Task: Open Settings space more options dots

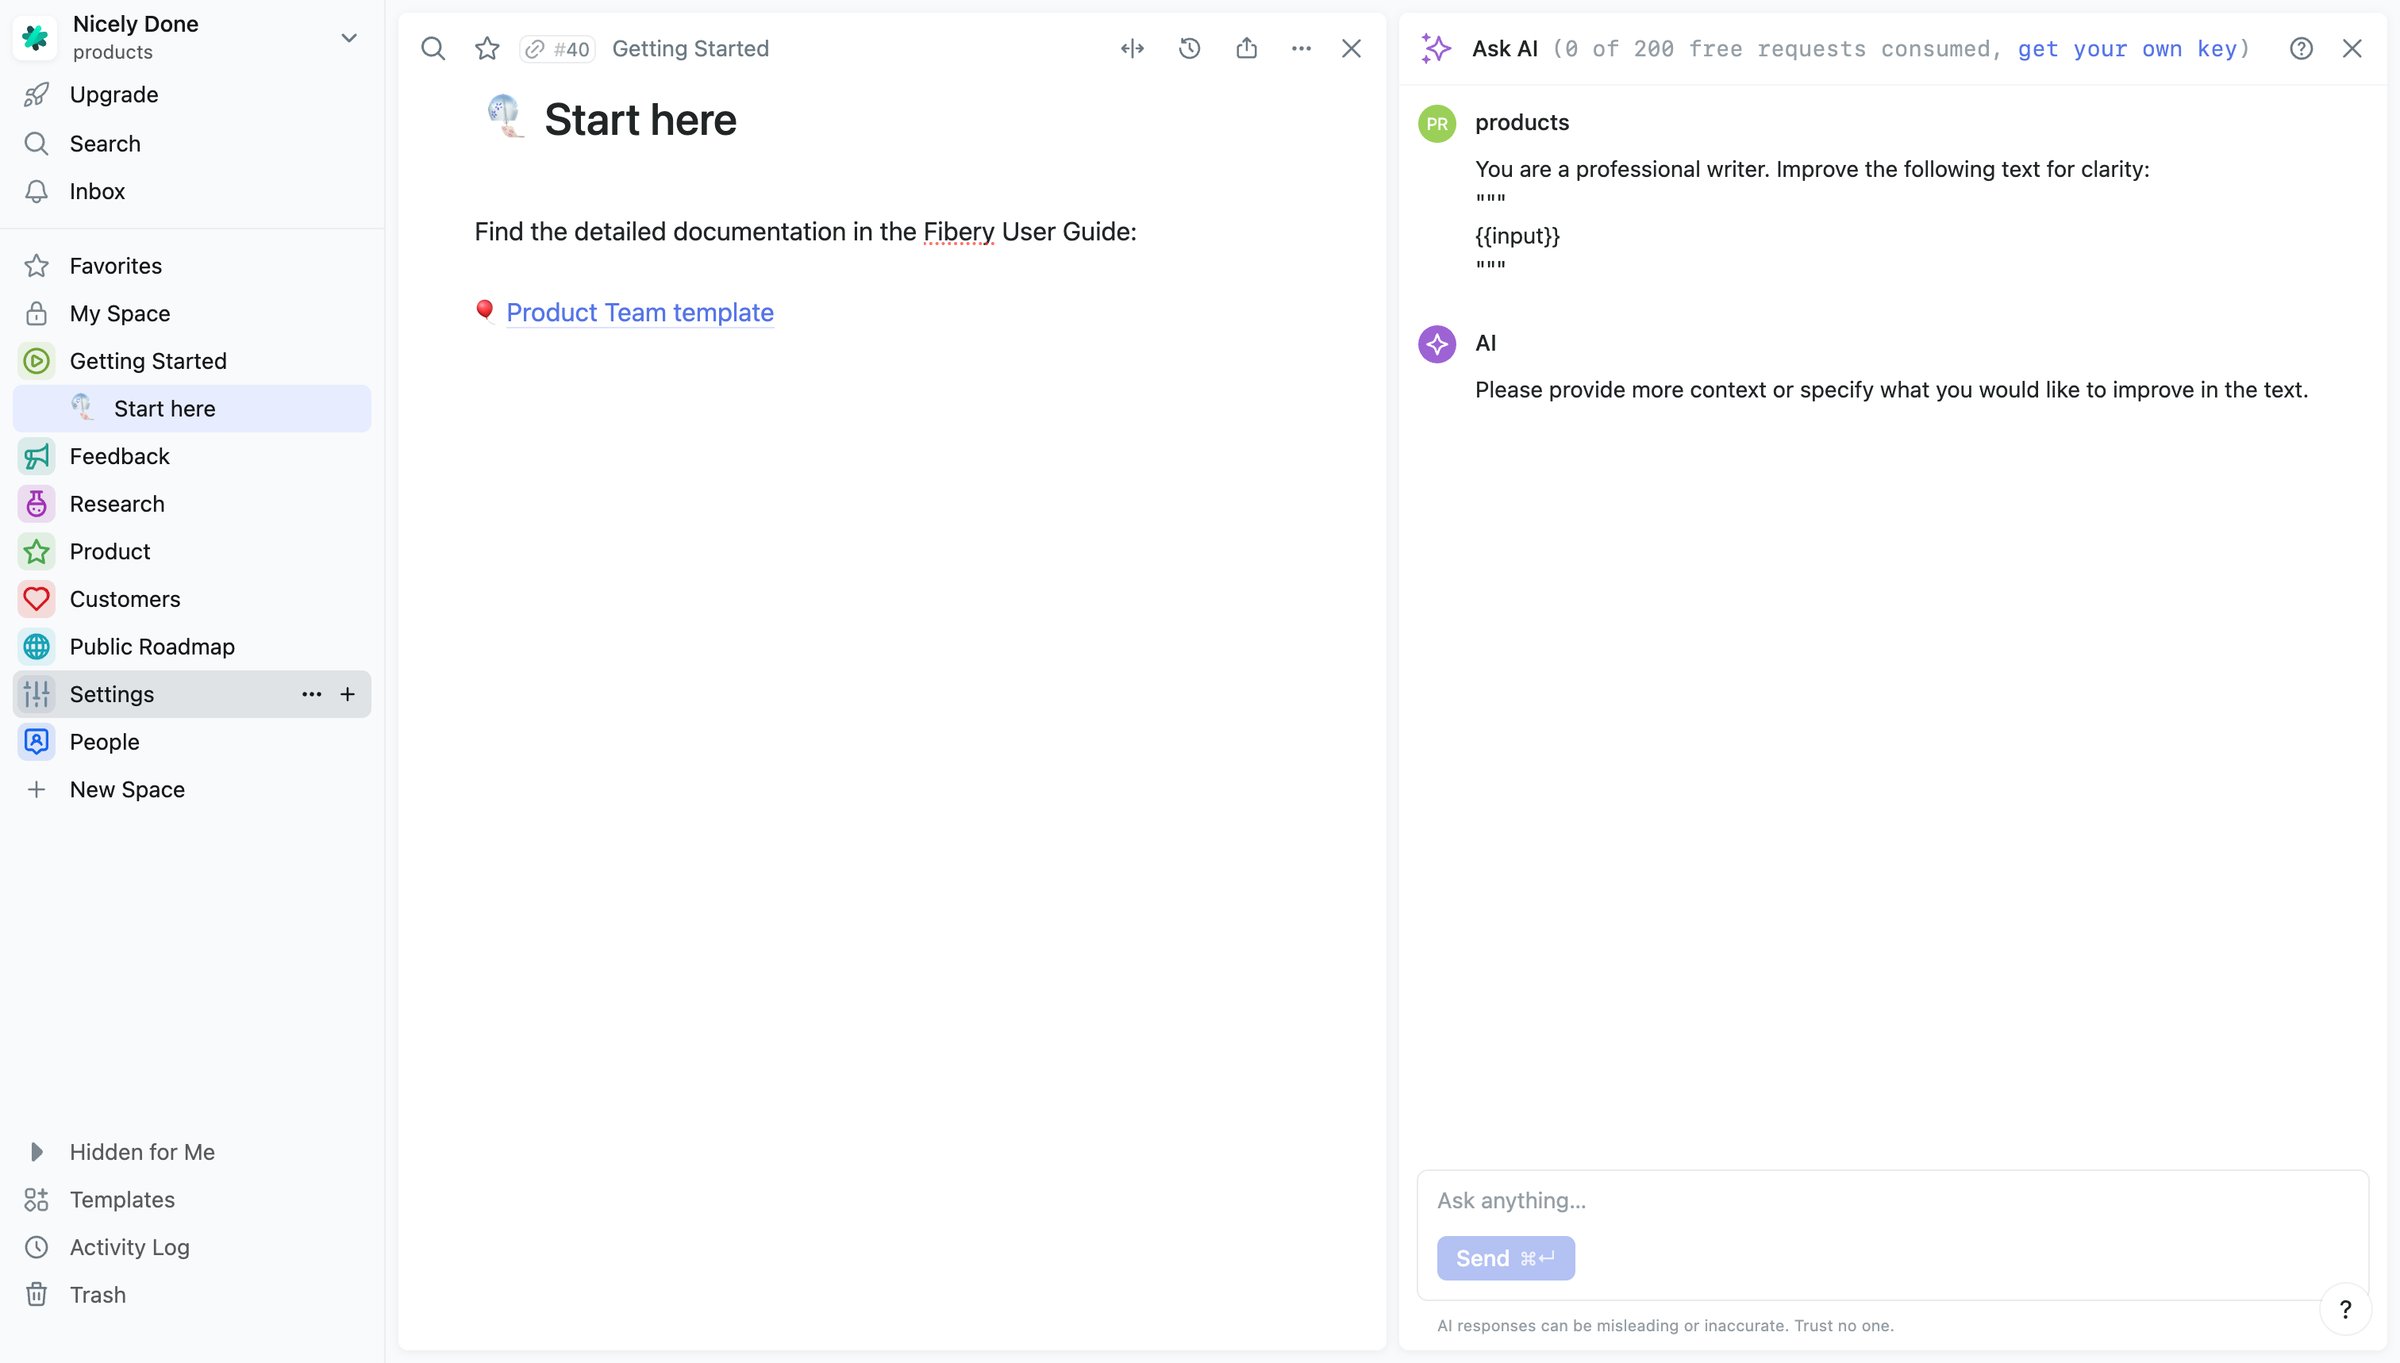Action: coord(312,694)
